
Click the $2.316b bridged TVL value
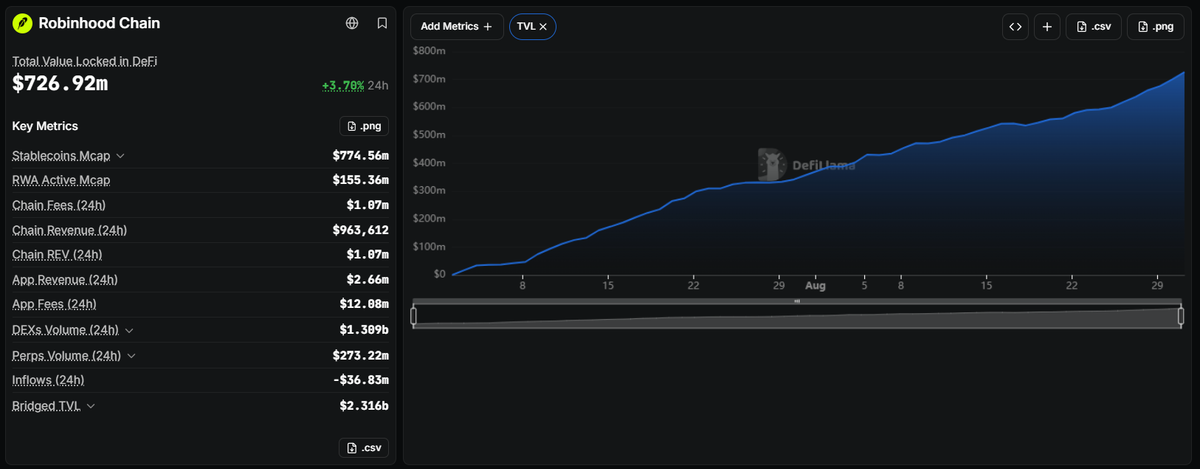pyautogui.click(x=364, y=406)
